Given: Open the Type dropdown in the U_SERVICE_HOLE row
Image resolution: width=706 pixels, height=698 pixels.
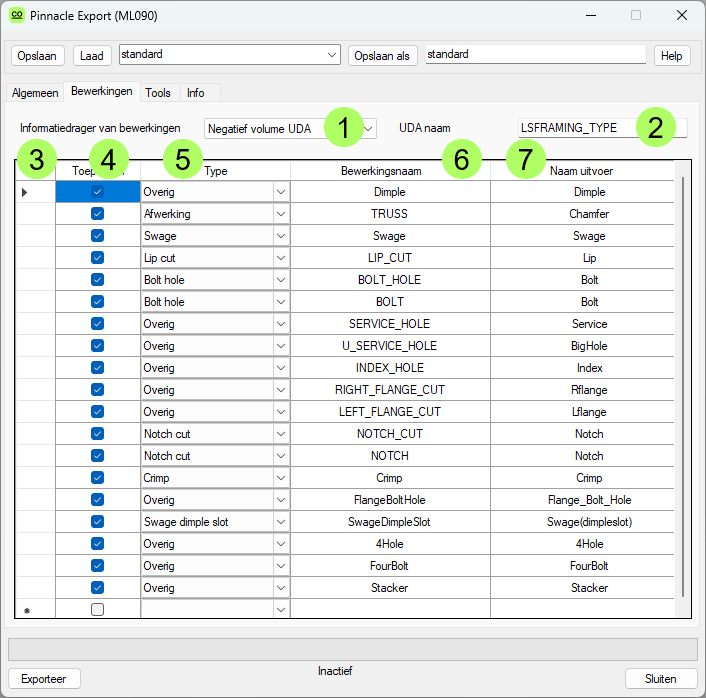Looking at the screenshot, I should tap(281, 346).
